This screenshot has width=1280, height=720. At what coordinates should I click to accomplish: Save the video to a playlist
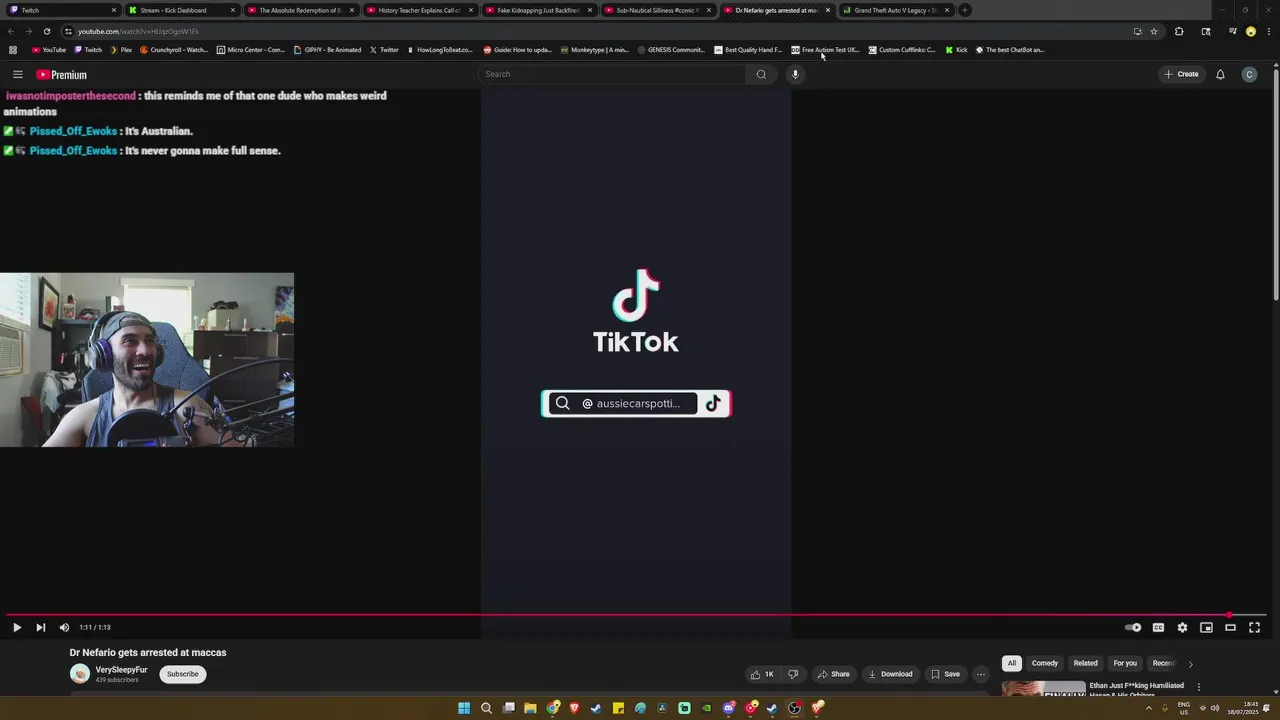(x=945, y=674)
